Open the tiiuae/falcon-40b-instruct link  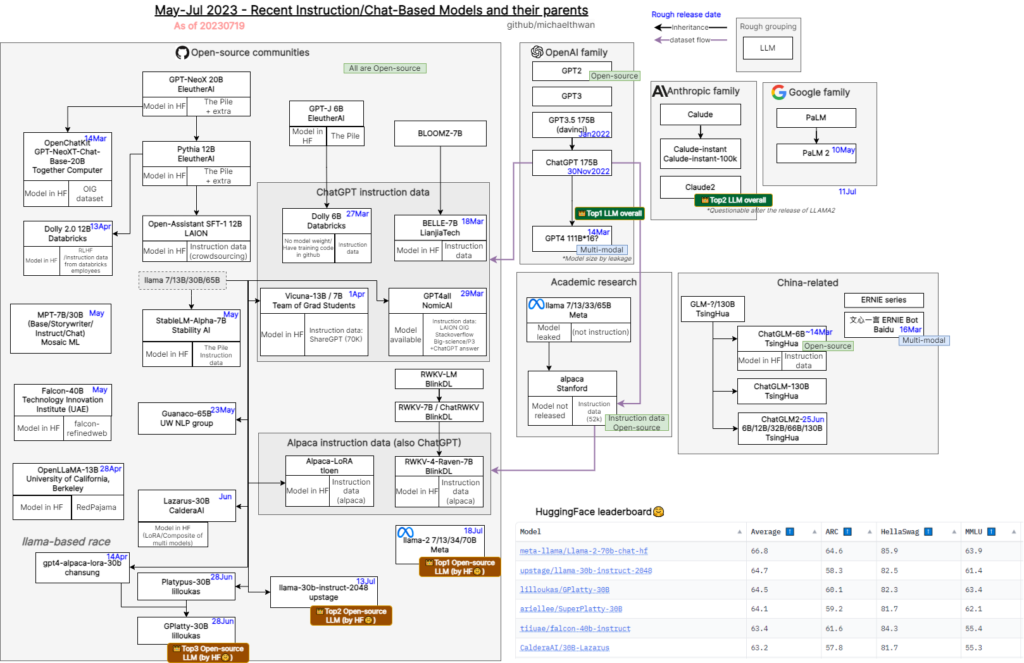(x=575, y=628)
